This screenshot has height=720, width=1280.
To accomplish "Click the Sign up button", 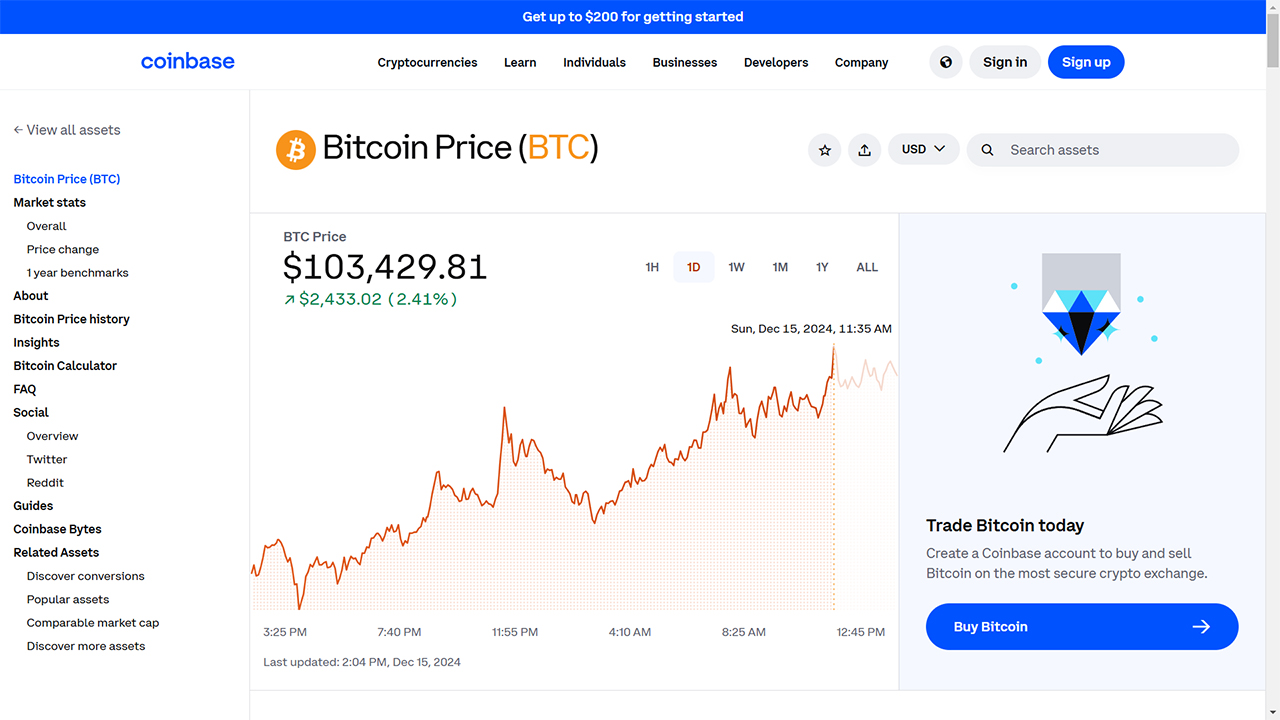I will (1086, 62).
